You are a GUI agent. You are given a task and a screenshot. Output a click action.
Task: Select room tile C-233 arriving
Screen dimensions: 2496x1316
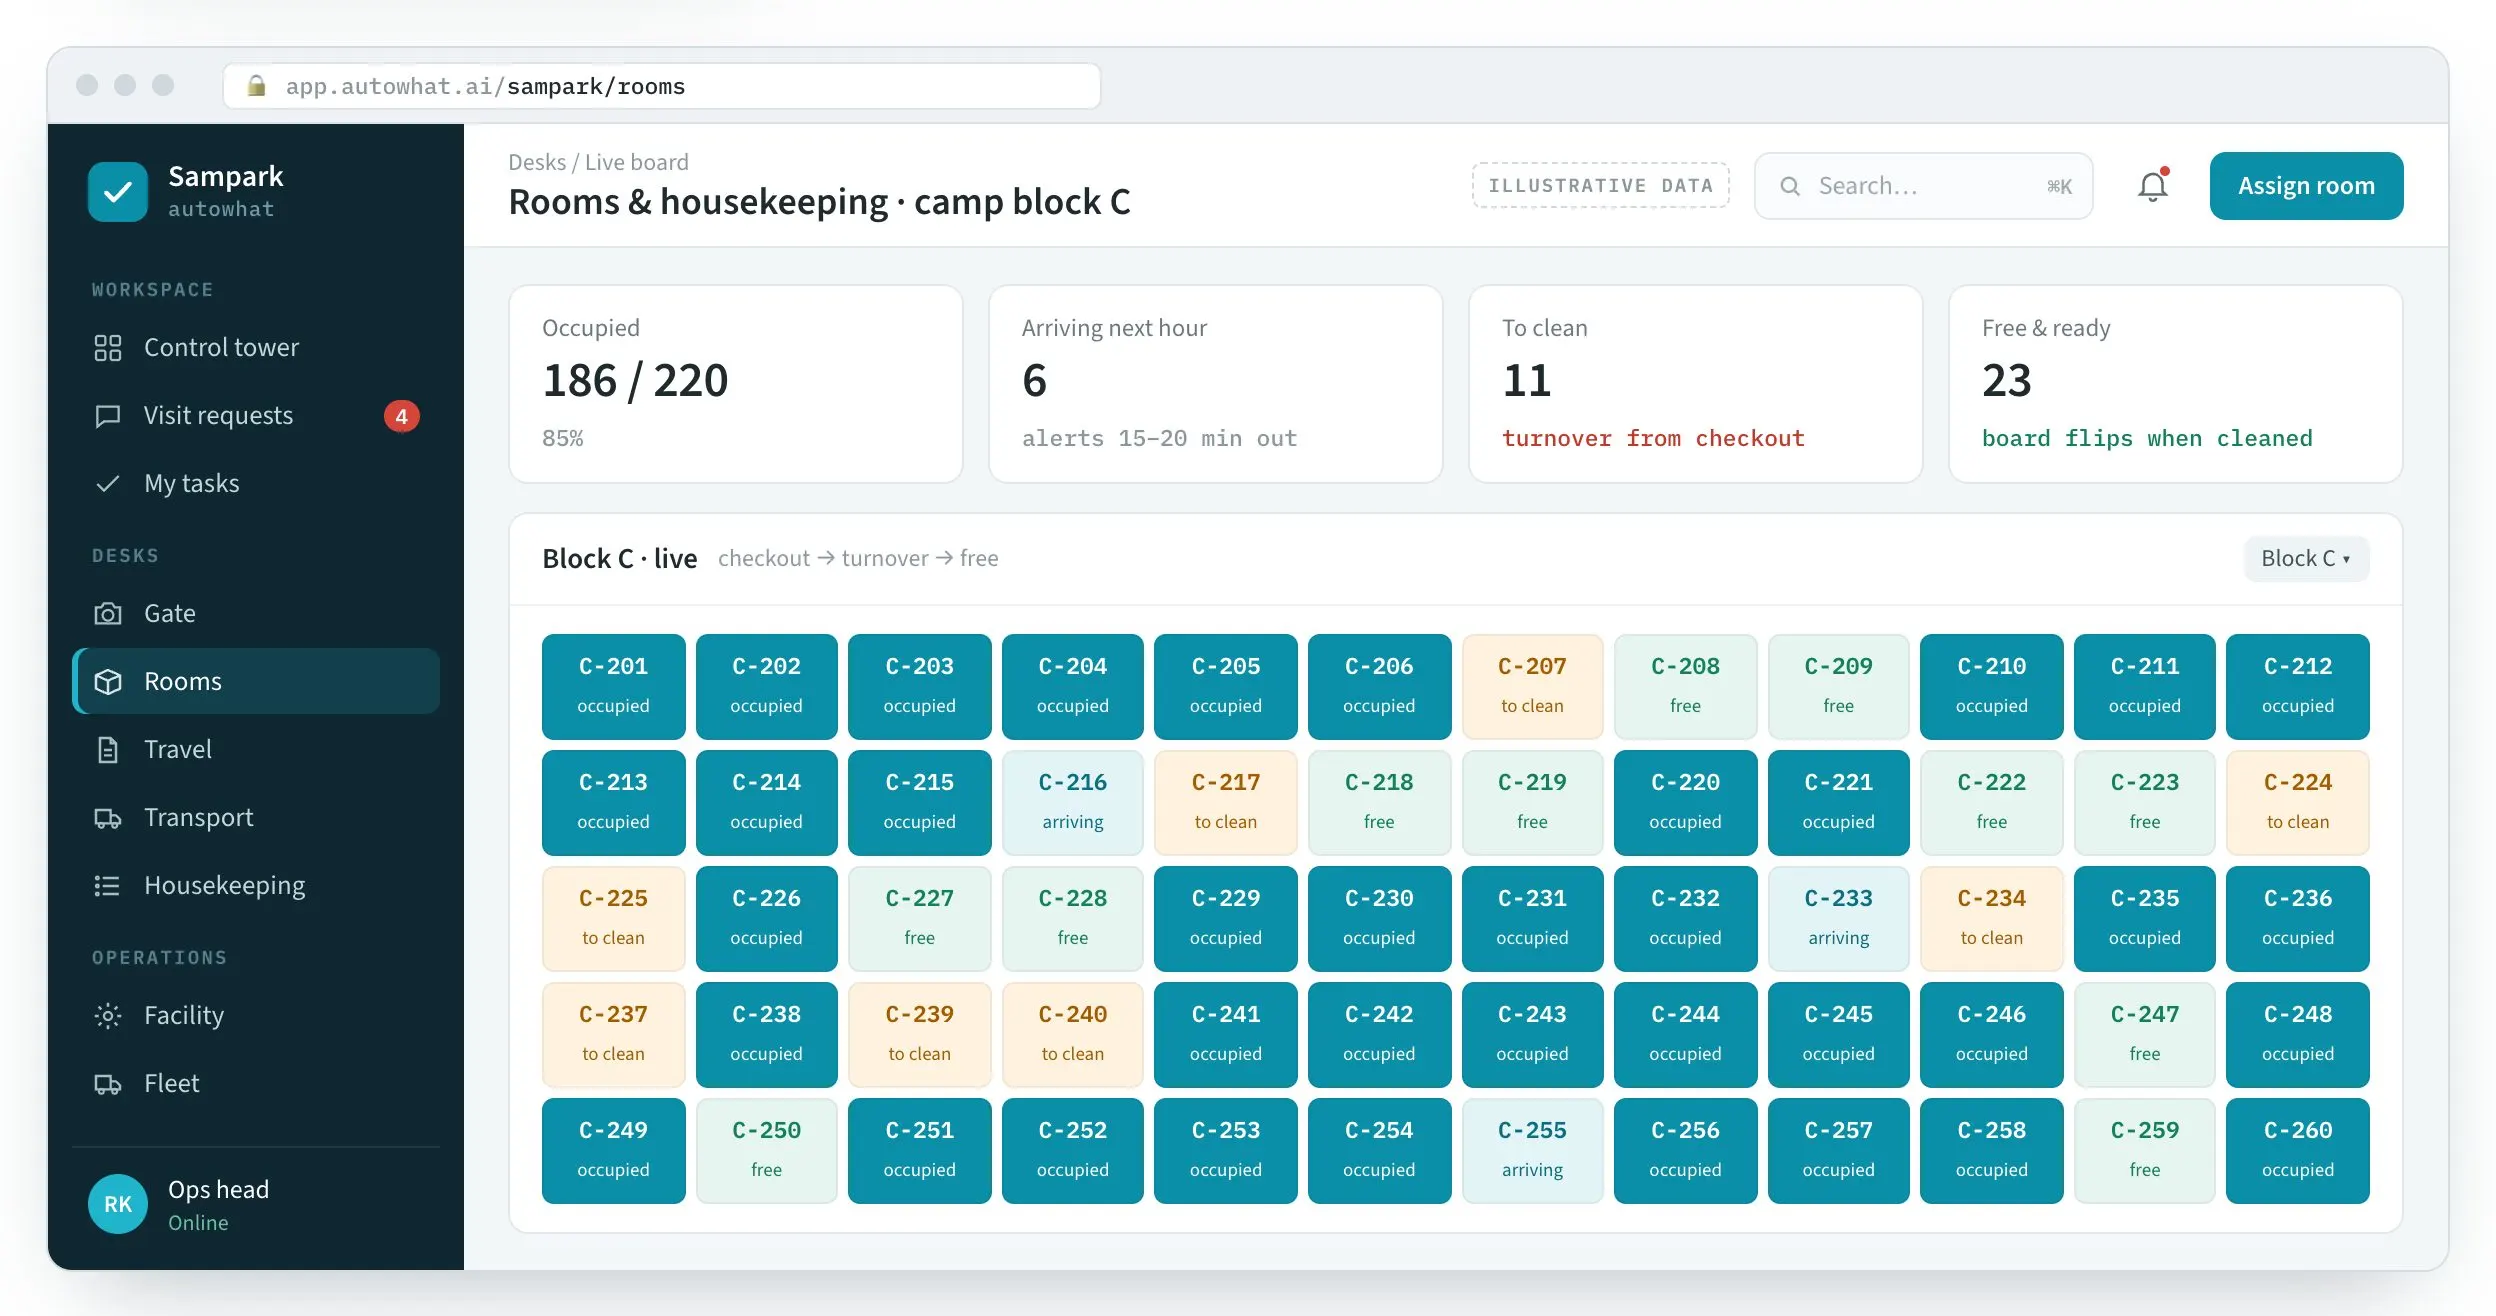(x=1838, y=919)
